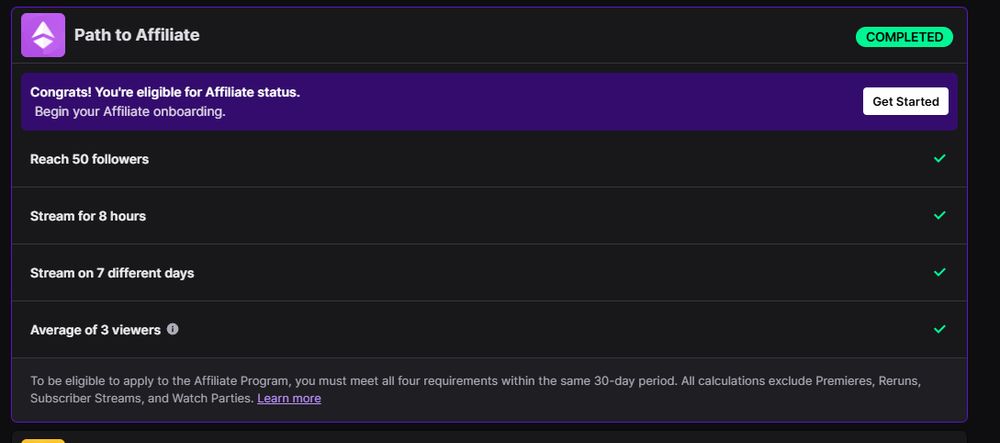Click the yellow achievement icon at the bottom
1000x443 pixels.
tap(43, 439)
